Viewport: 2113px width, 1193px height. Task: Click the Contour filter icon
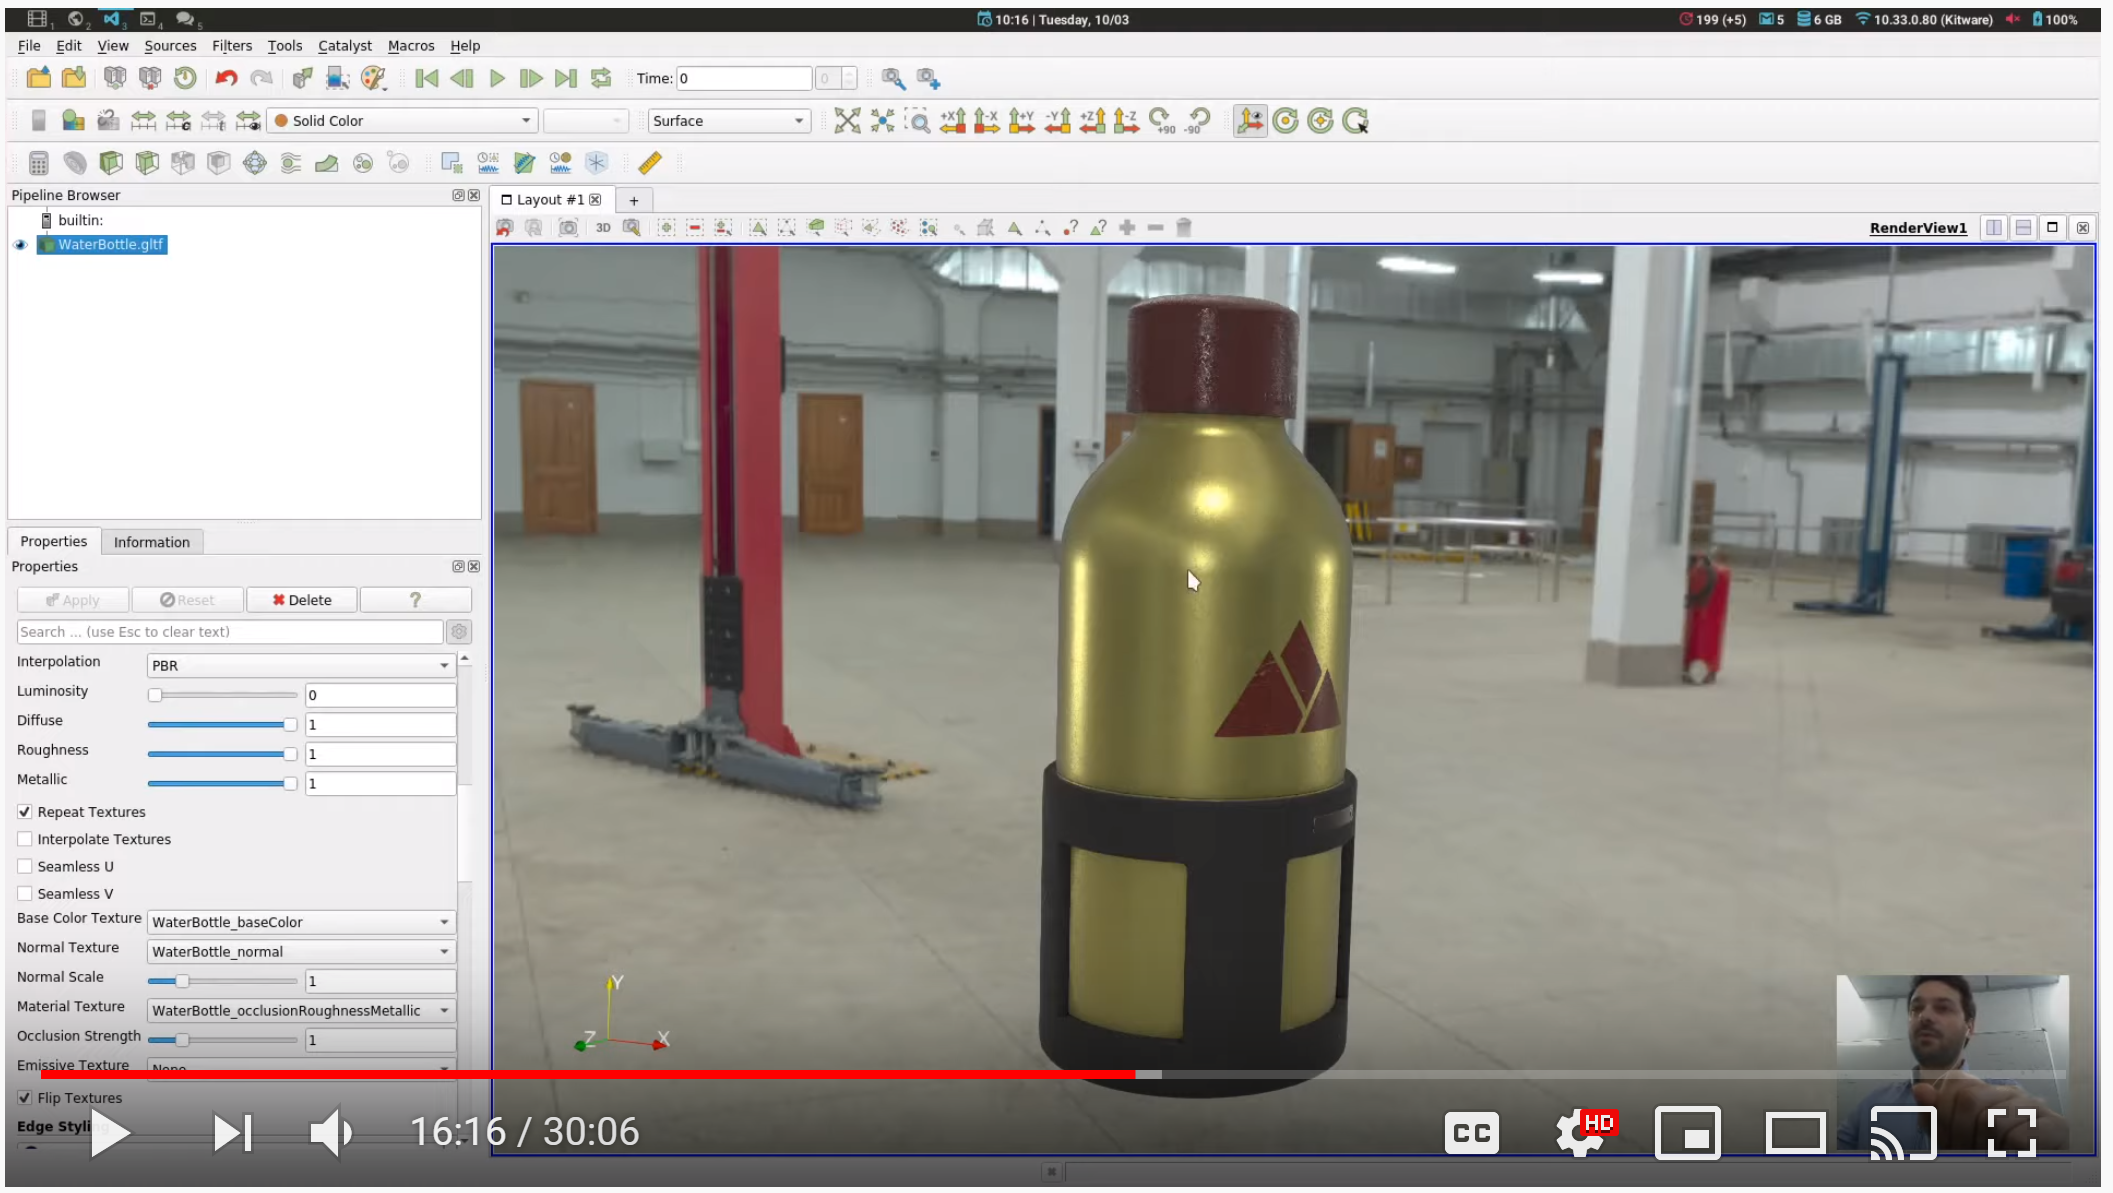(75, 163)
